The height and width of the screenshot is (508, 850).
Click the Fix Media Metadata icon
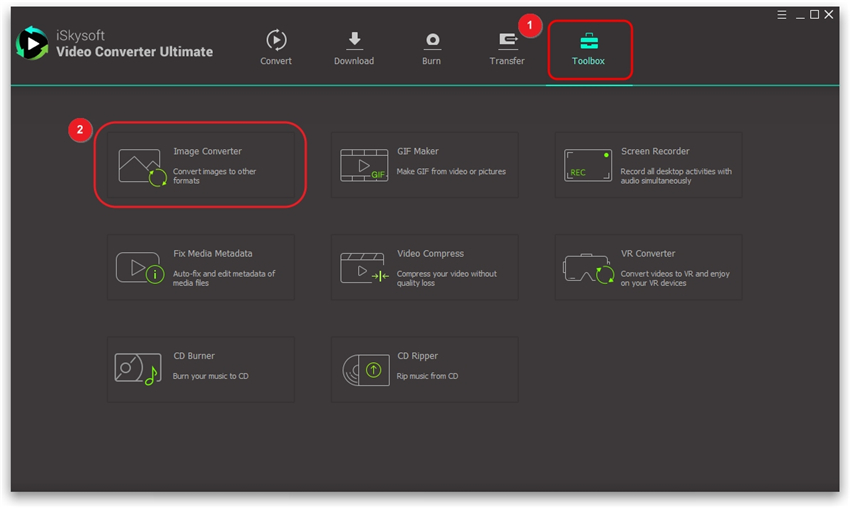139,268
